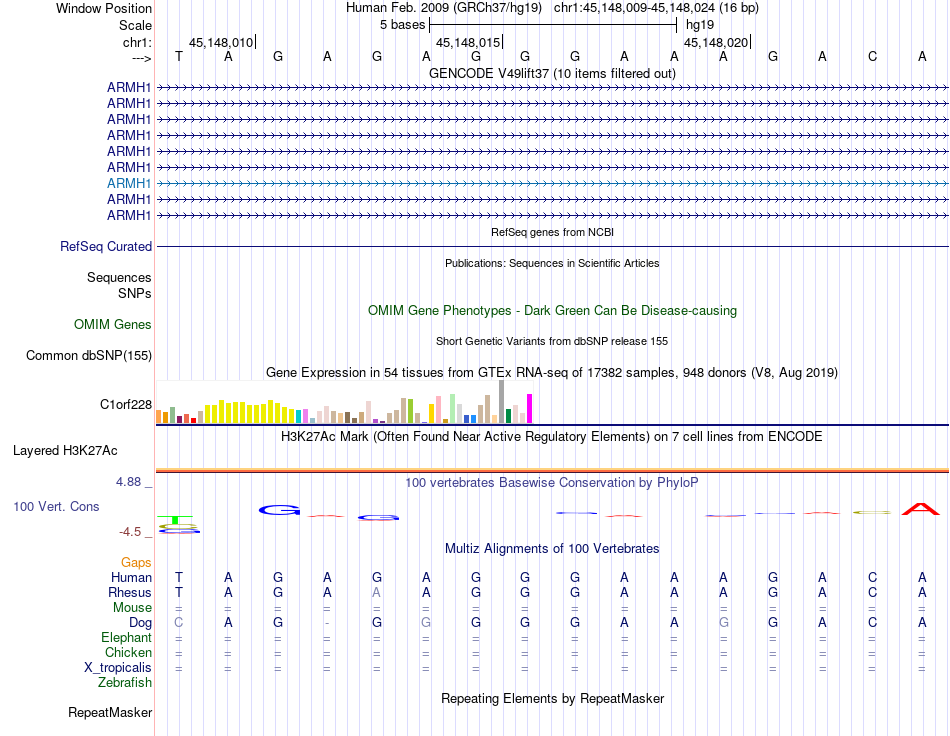Open Short Genetic Variants from dbSNP title
Image resolution: width=950 pixels, height=736 pixels.
(x=552, y=341)
